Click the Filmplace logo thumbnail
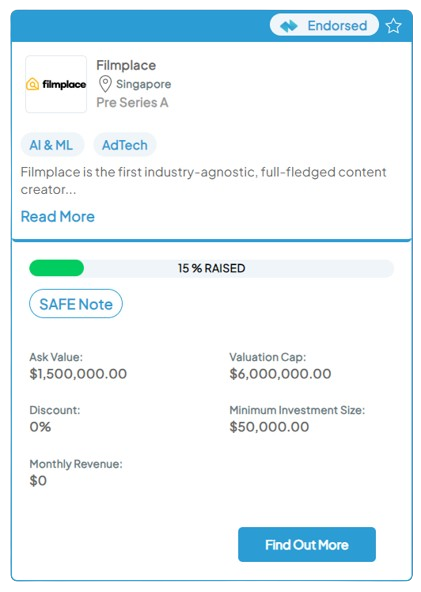421x592 pixels. 56,84
